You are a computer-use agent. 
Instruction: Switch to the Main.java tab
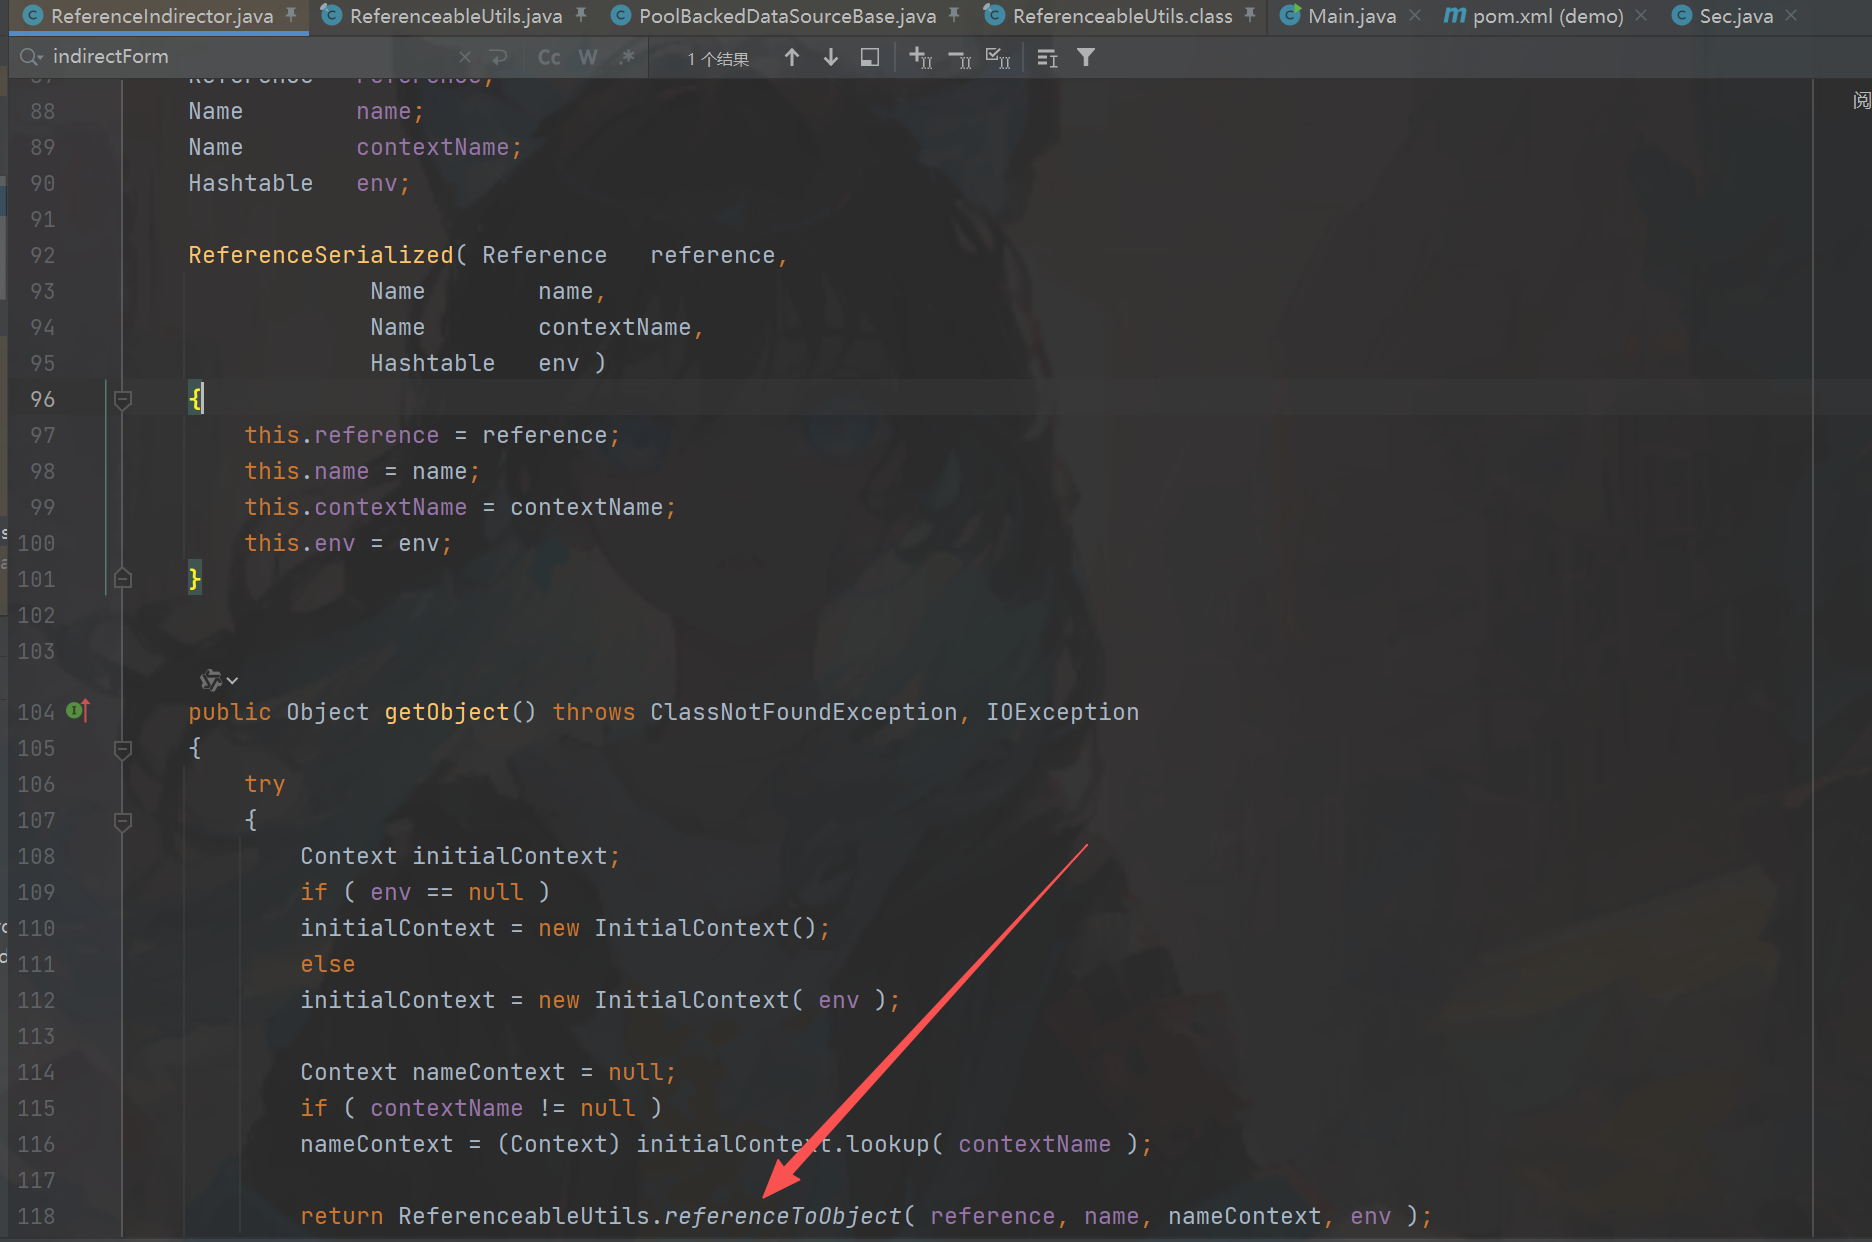pyautogui.click(x=1351, y=16)
